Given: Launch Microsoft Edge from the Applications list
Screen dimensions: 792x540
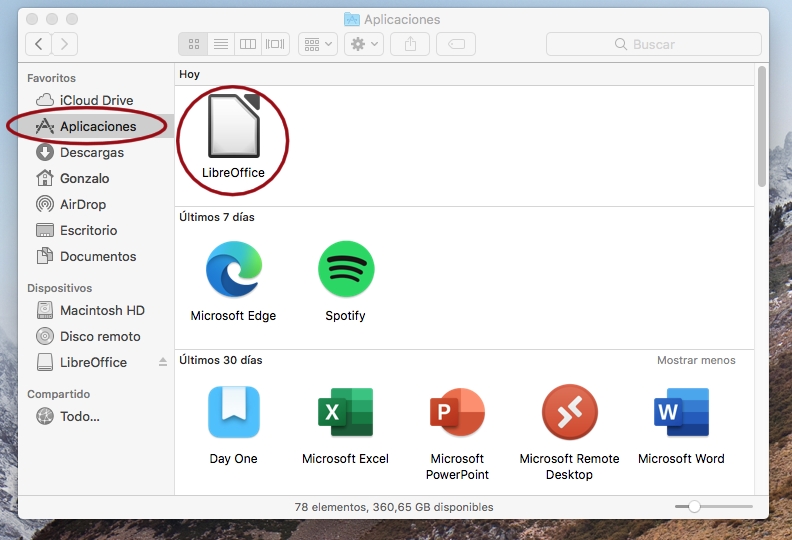Looking at the screenshot, I should [233, 270].
